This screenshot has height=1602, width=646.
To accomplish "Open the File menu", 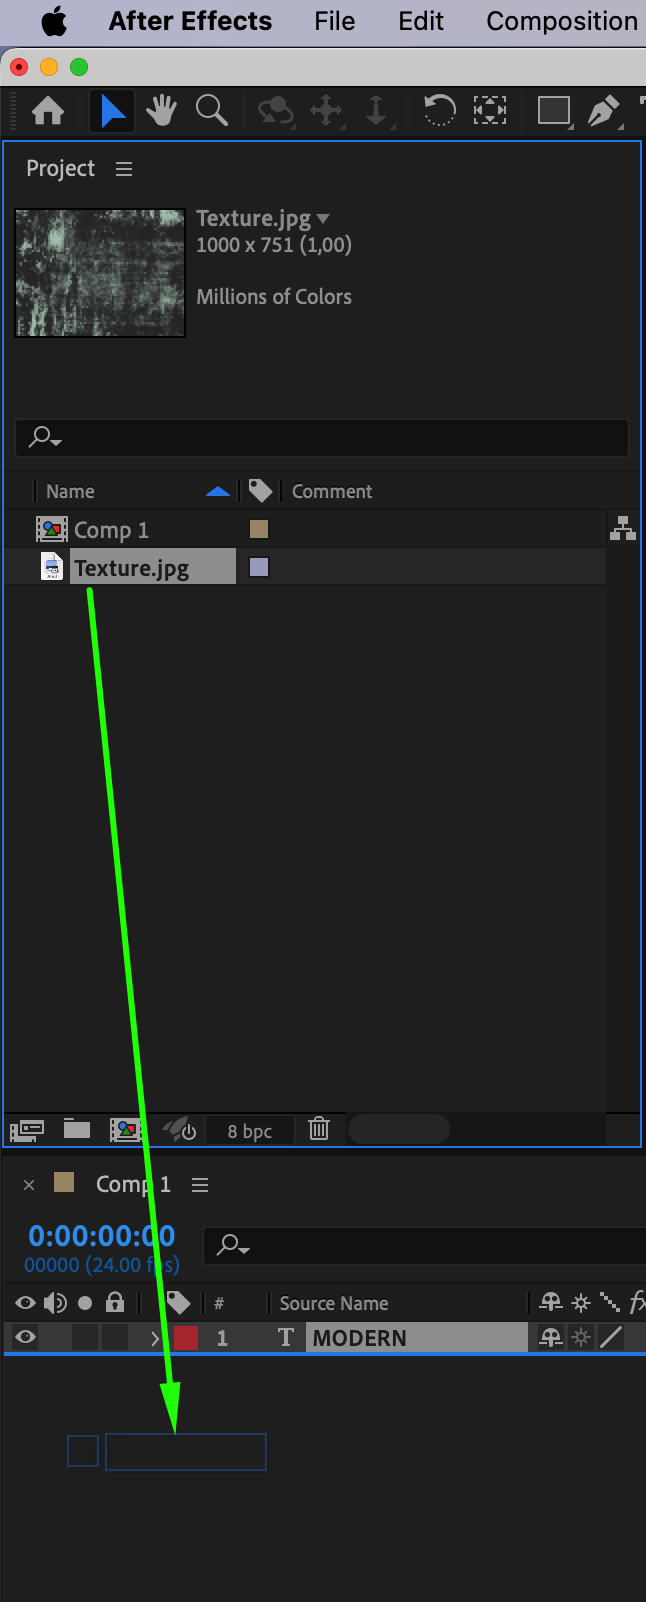I will [x=334, y=21].
